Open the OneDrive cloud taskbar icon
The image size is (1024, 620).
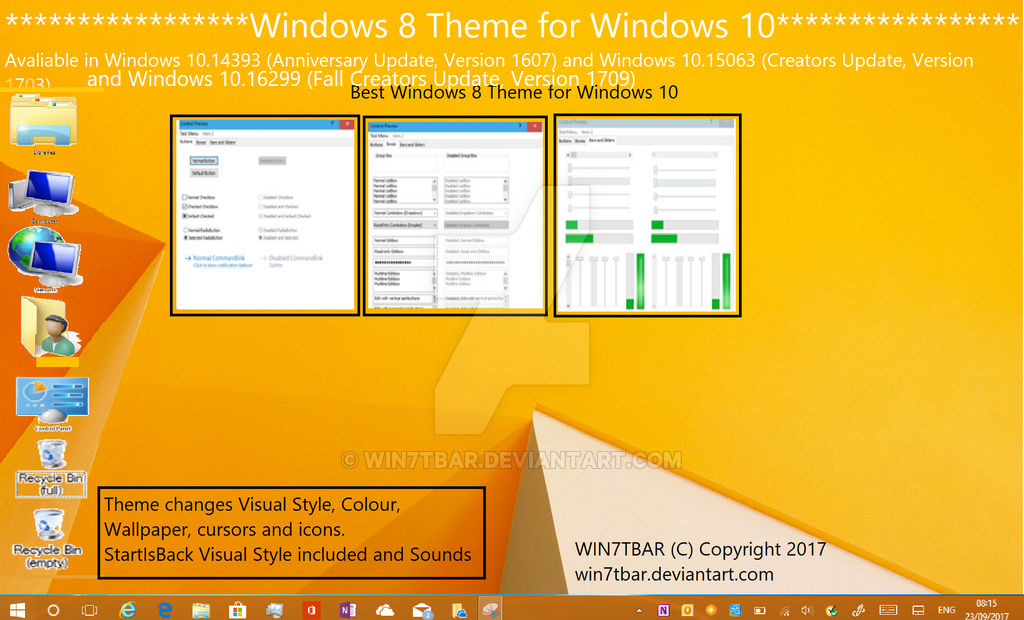click(385, 610)
